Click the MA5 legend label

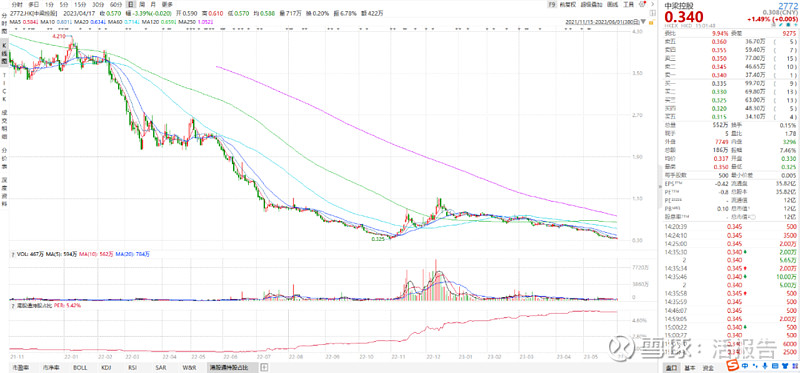click(15, 22)
